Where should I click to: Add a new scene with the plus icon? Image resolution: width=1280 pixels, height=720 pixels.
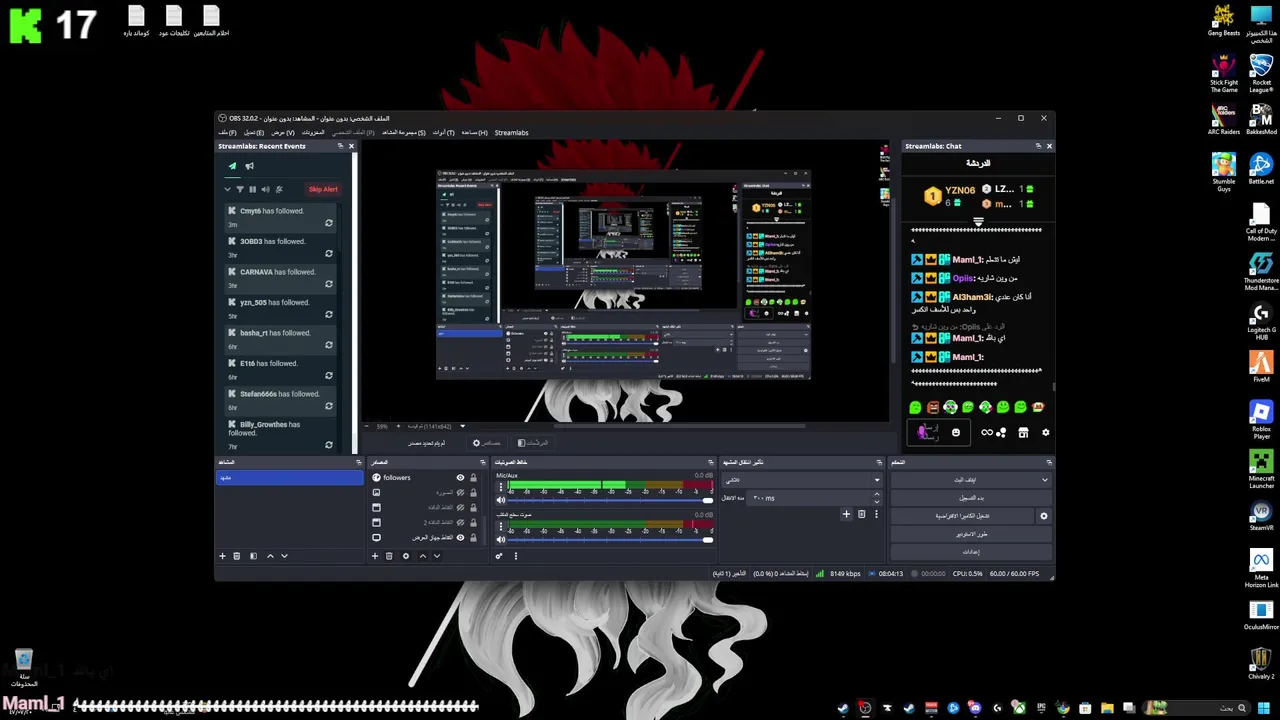pyautogui.click(x=222, y=556)
